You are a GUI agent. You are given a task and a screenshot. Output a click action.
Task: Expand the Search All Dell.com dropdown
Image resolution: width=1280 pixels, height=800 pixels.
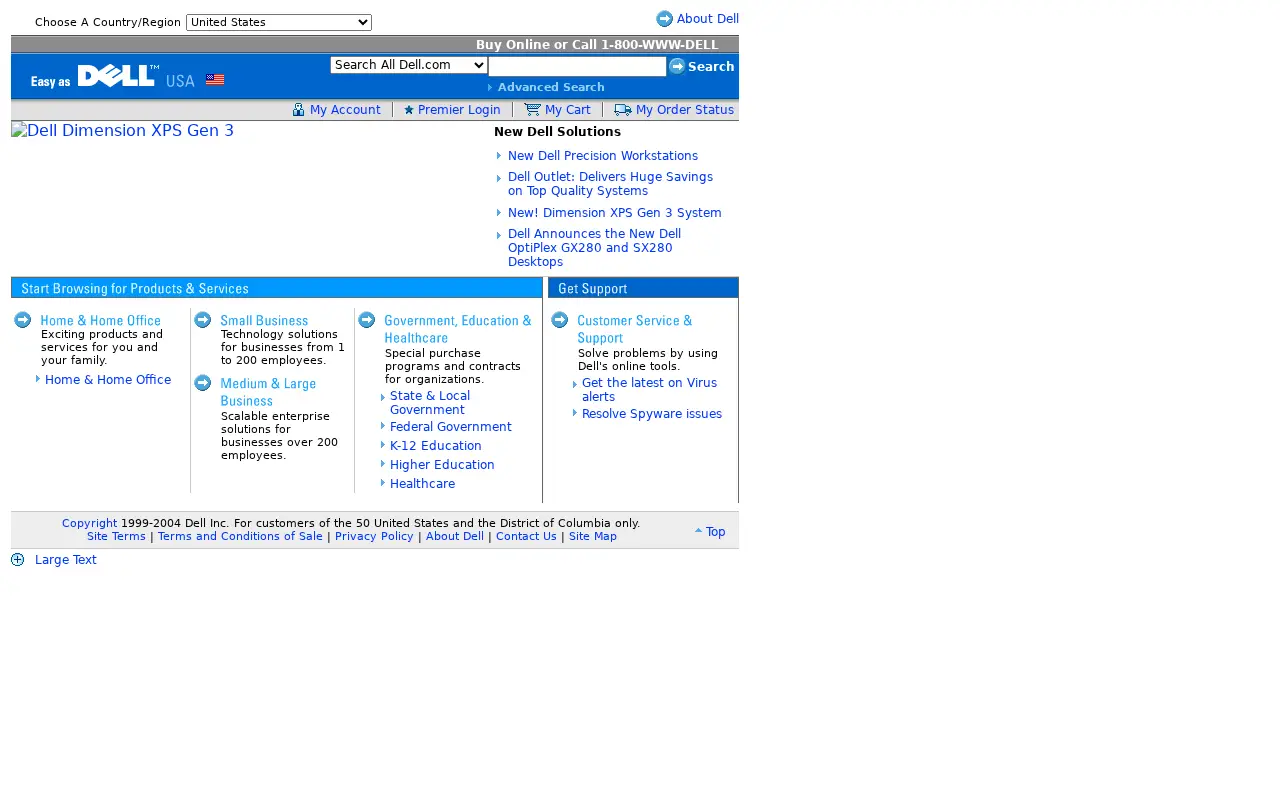click(x=409, y=65)
